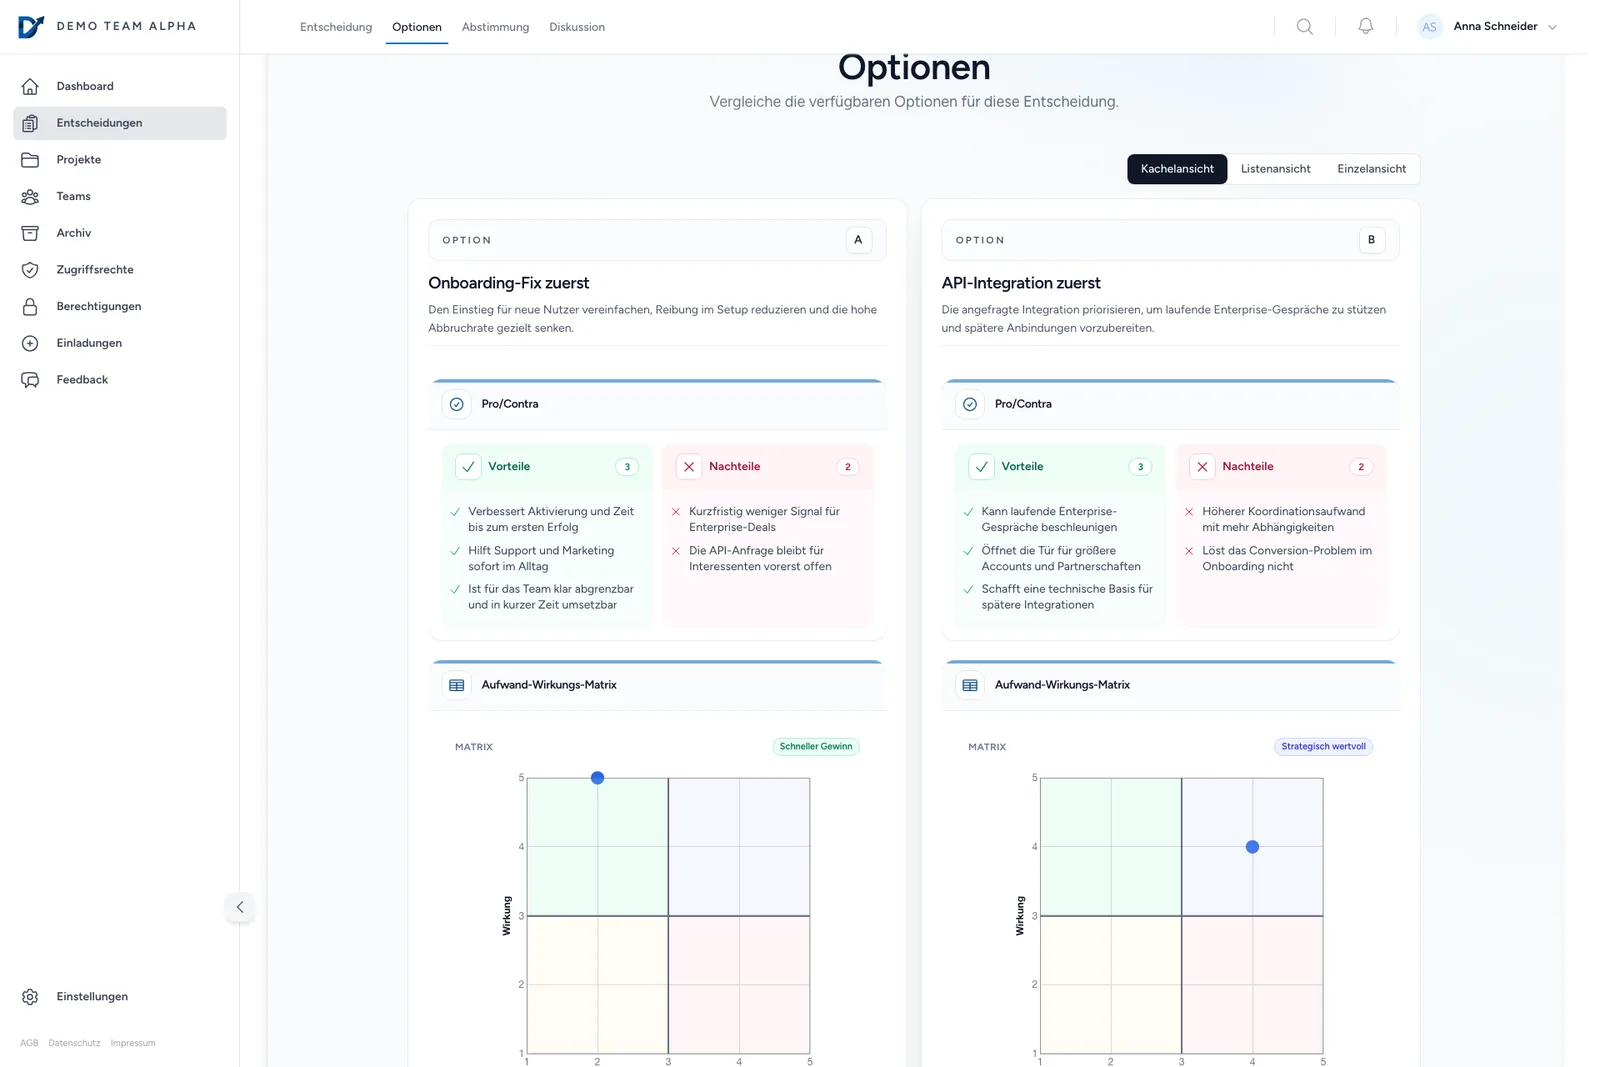Open Archiv box icon in sidebar
1600x1067 pixels.
click(x=30, y=233)
